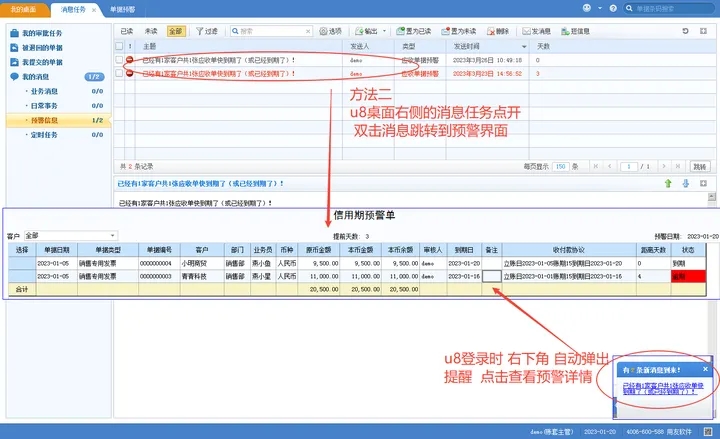Screen dimensions: 720x439
Task: Click 置为未读 toolbar button
Action: tap(459, 31)
